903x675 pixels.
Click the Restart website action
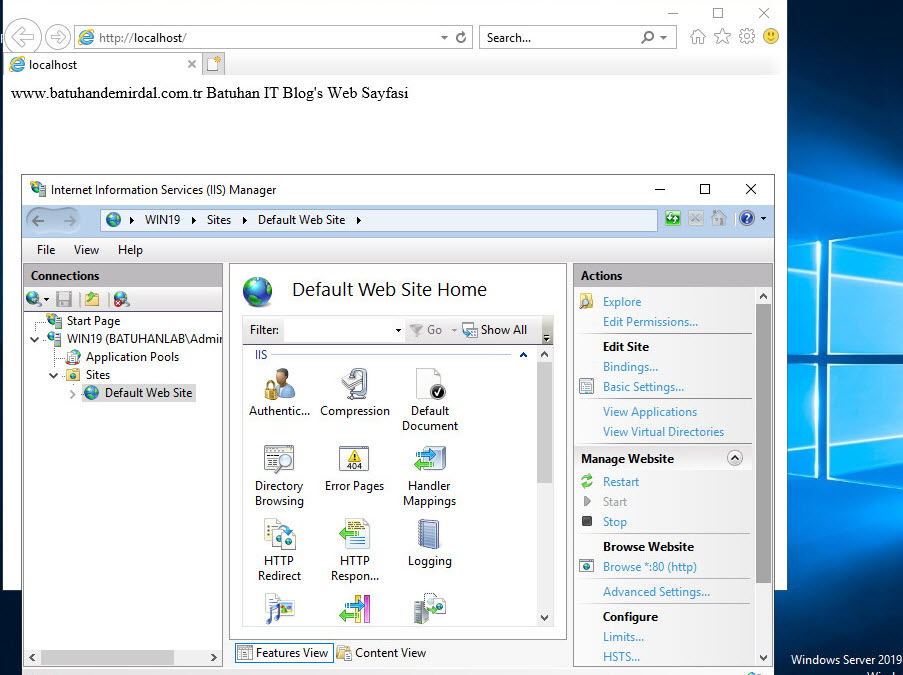pyautogui.click(x=620, y=482)
